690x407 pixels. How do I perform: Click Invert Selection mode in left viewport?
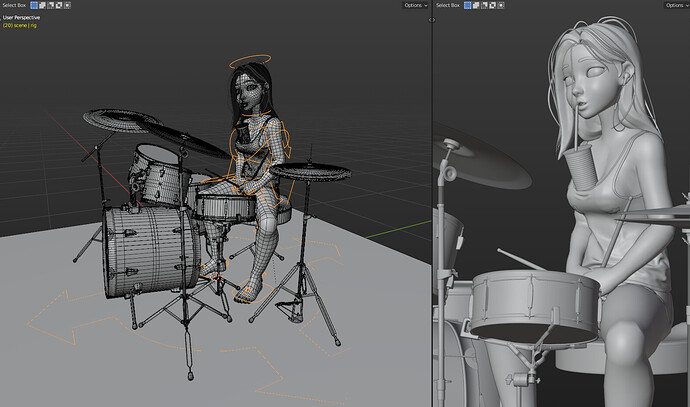[x=59, y=5]
